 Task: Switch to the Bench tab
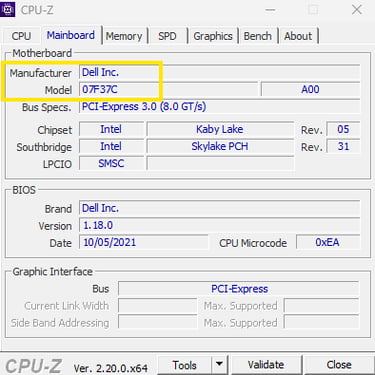pyautogui.click(x=257, y=36)
